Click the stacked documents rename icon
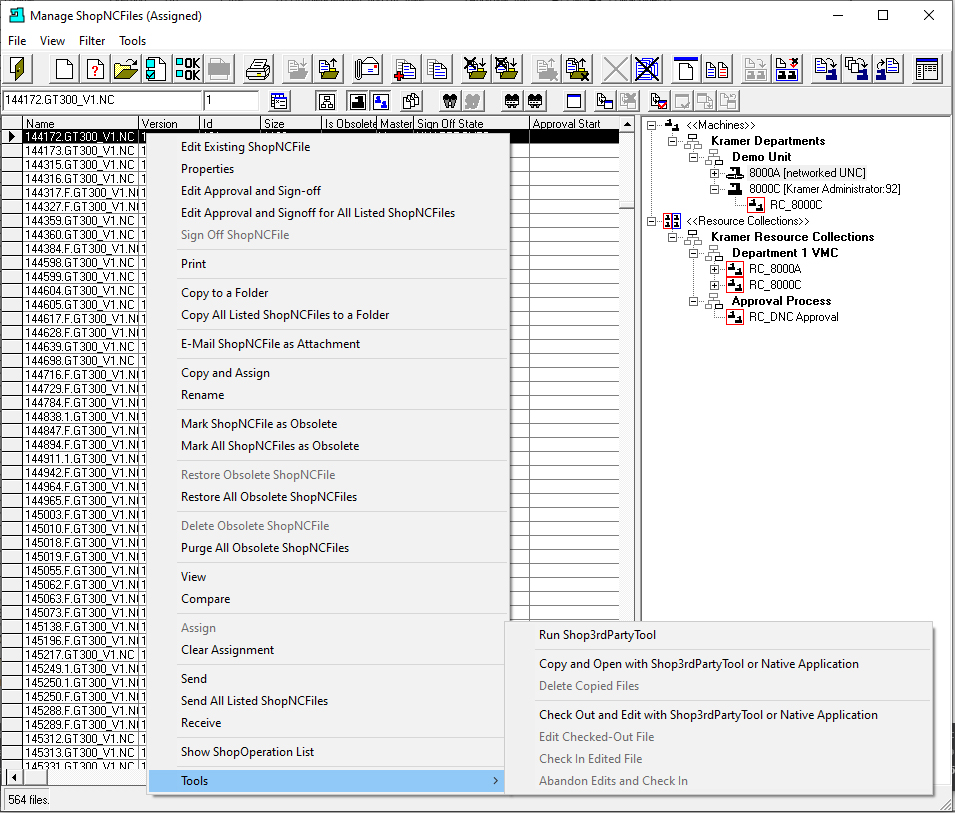The height and width of the screenshot is (813, 955). [437, 69]
